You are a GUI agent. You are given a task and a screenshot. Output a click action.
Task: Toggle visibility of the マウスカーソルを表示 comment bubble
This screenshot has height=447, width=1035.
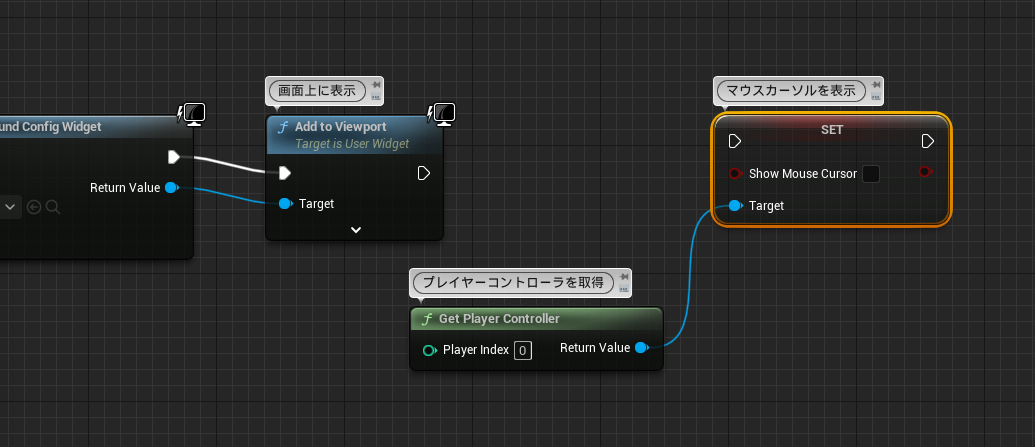876,97
